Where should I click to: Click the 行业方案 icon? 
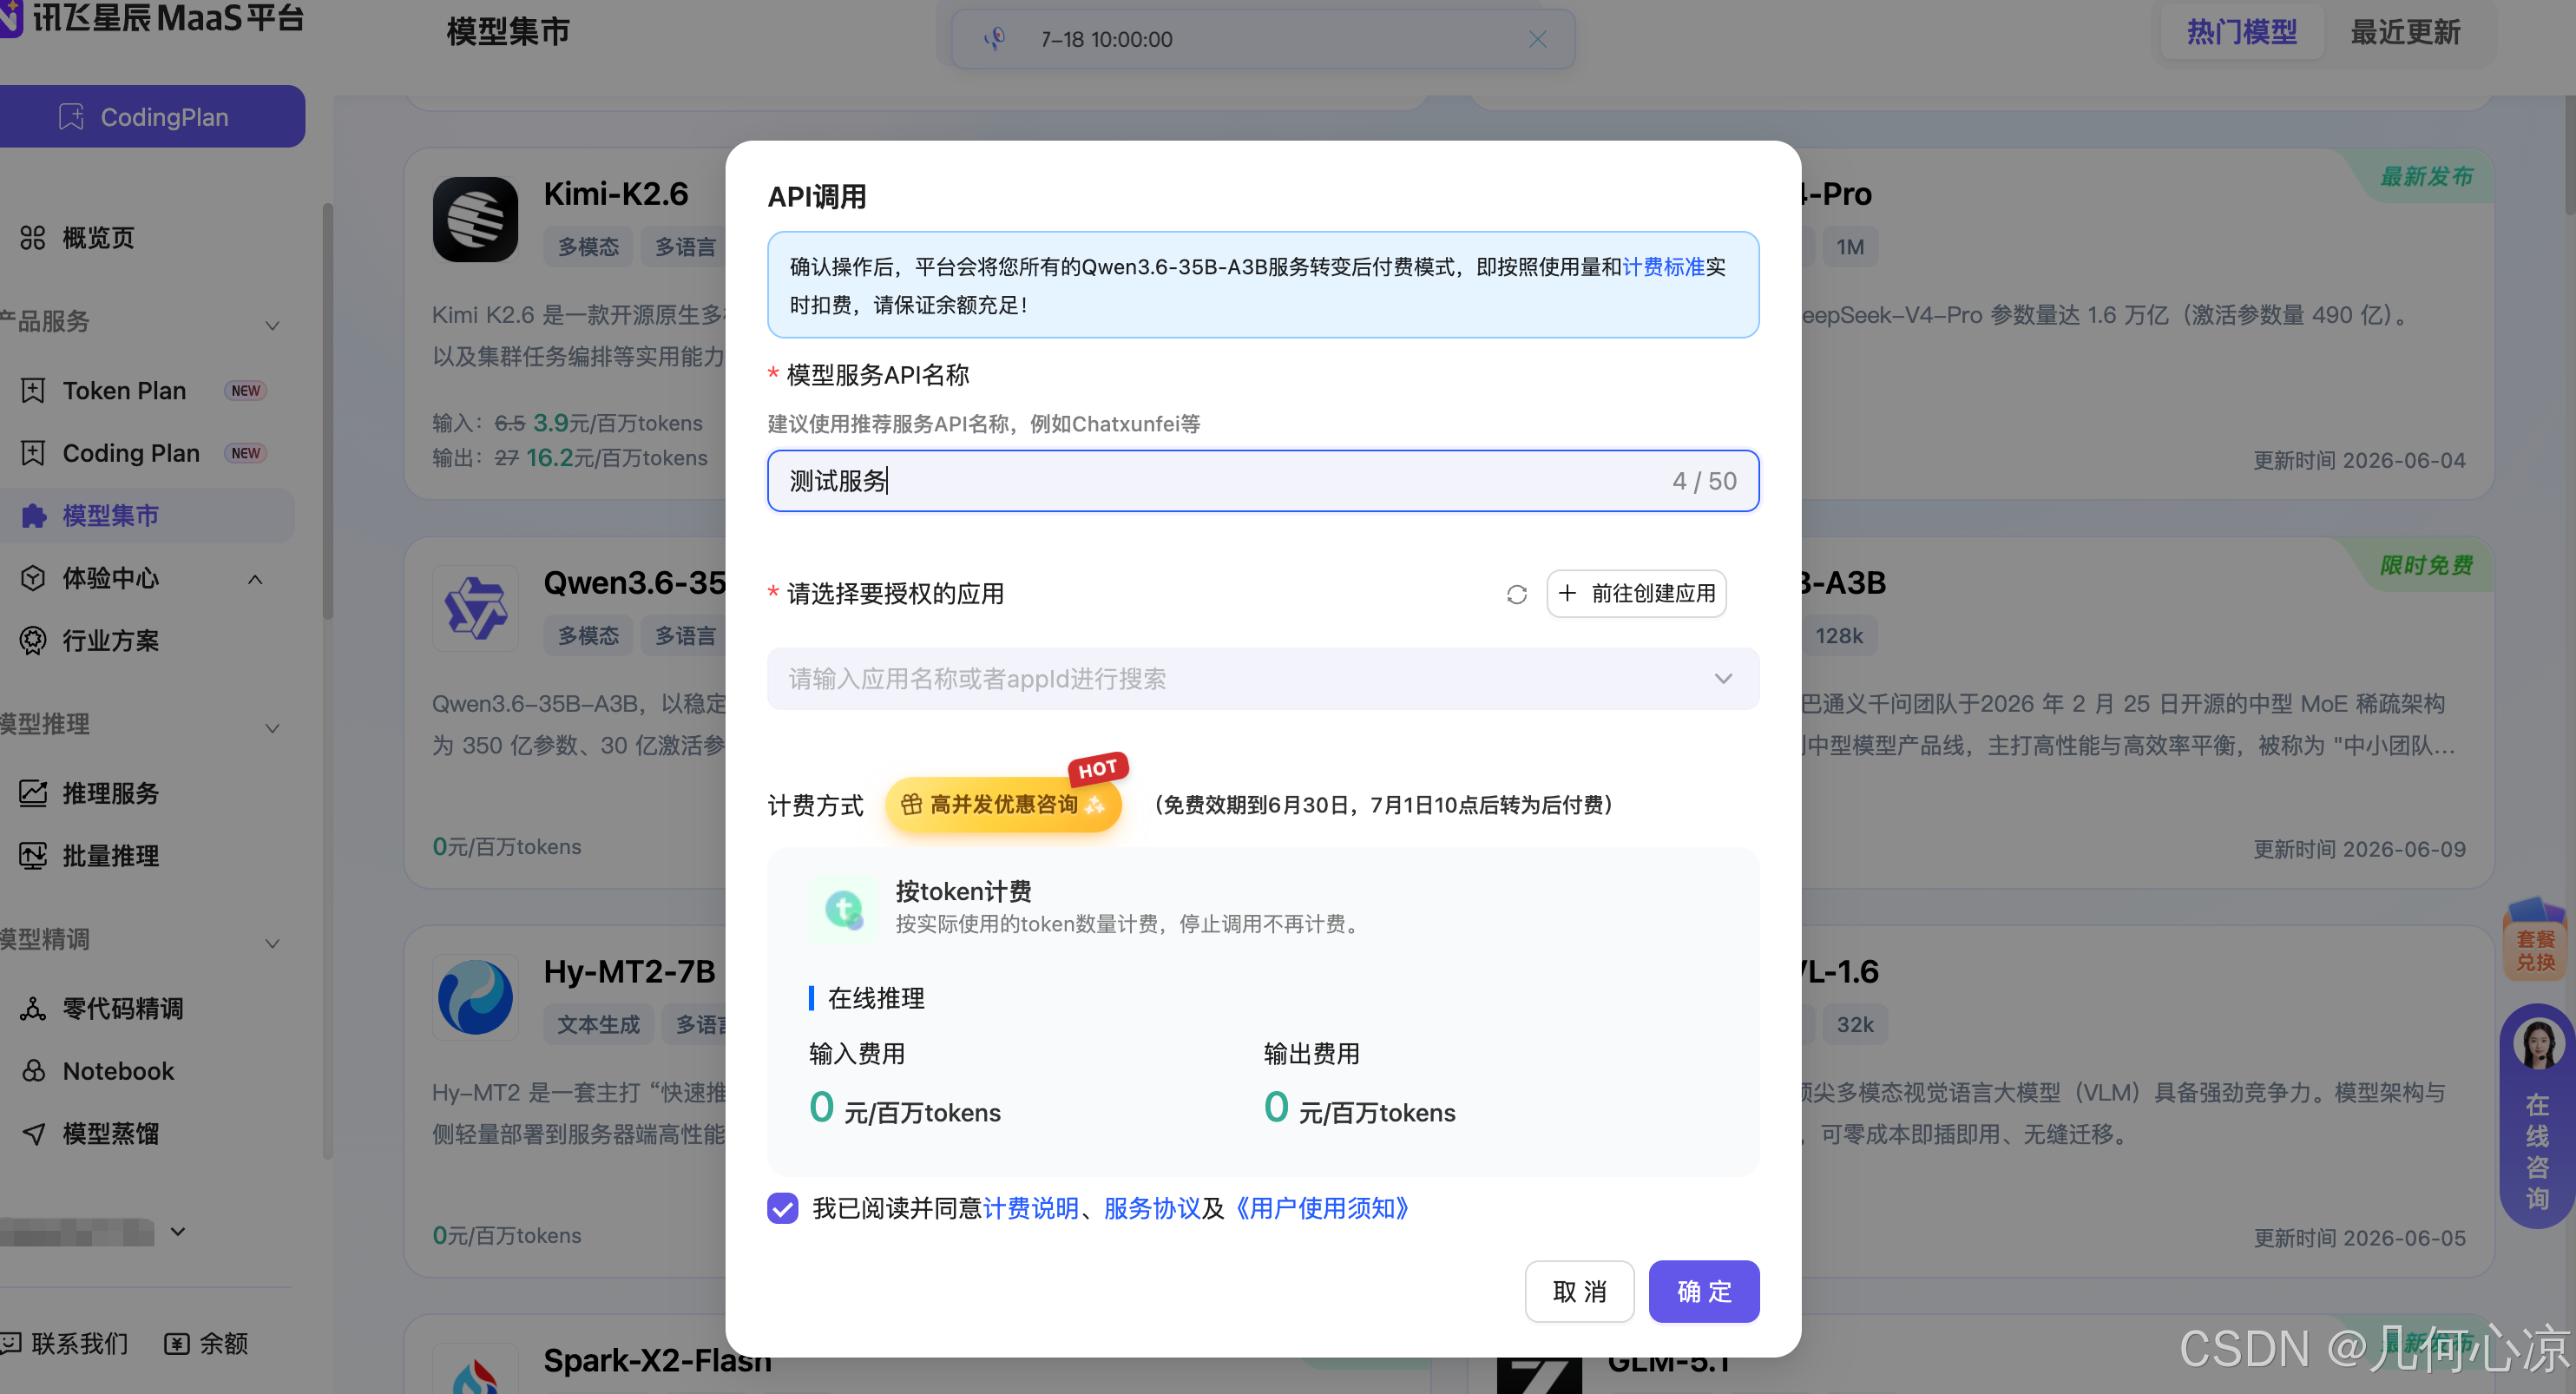33,641
